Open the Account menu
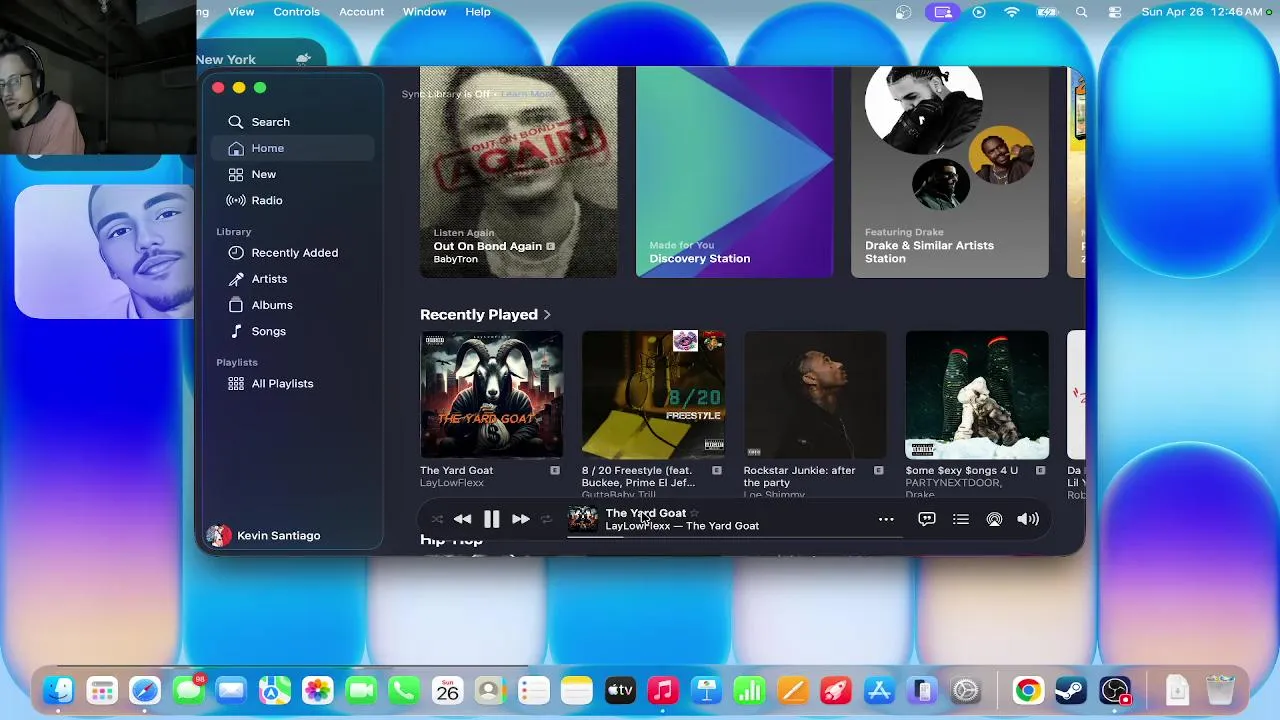The height and width of the screenshot is (720, 1280). point(362,12)
